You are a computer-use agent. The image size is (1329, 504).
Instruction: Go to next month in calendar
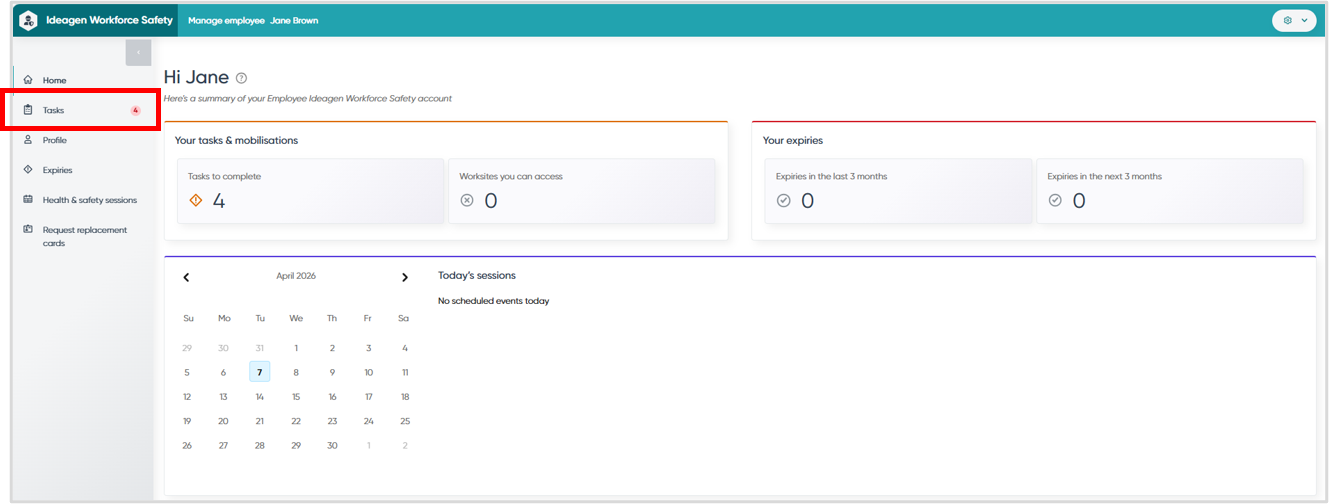(404, 277)
